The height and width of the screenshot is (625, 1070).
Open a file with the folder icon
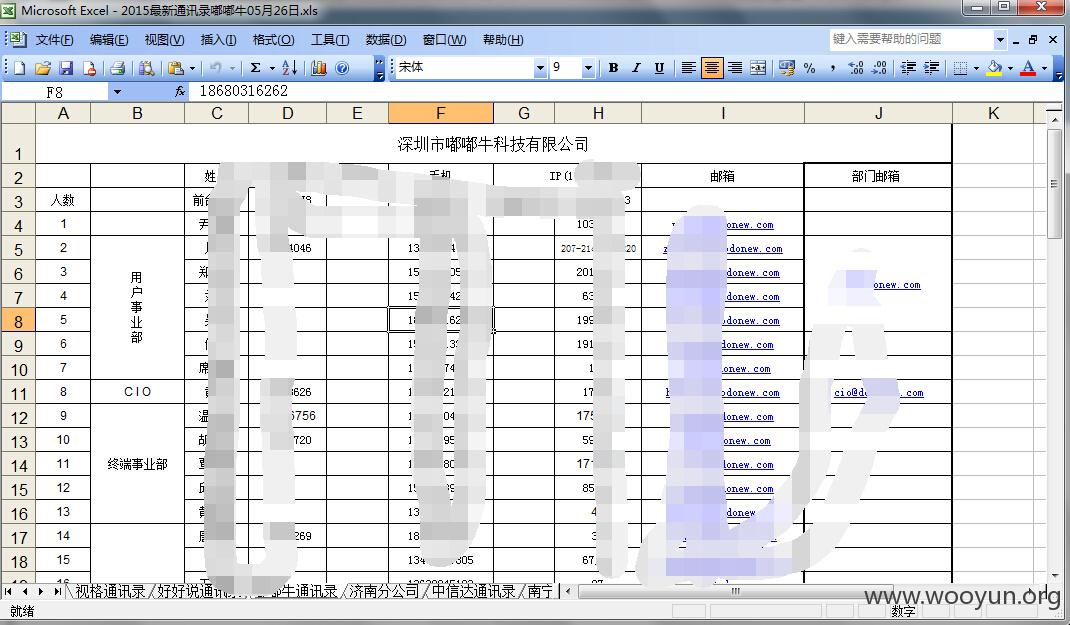click(42, 68)
